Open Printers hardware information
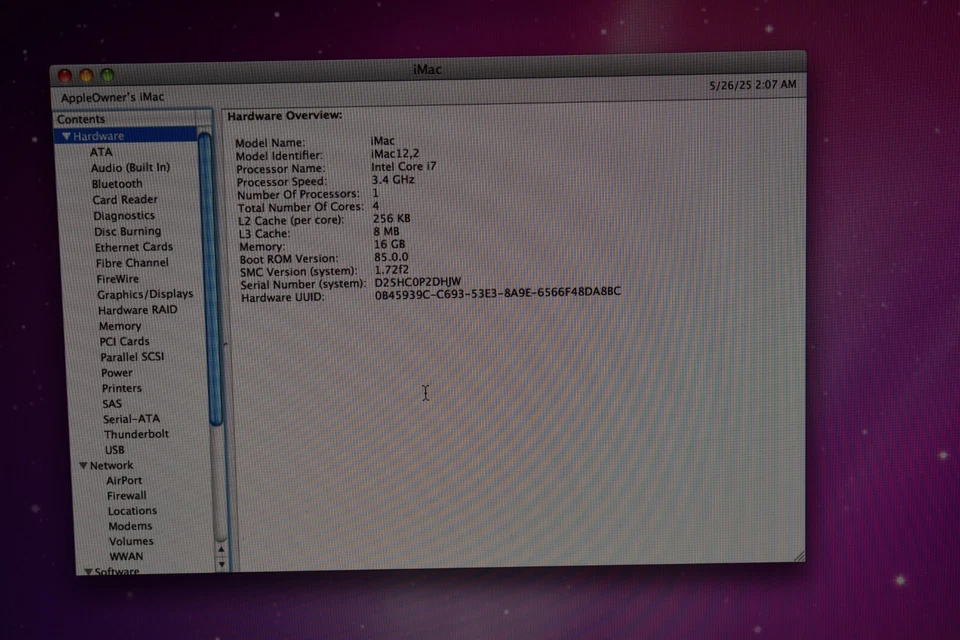Image resolution: width=960 pixels, height=640 pixels. tap(121, 387)
